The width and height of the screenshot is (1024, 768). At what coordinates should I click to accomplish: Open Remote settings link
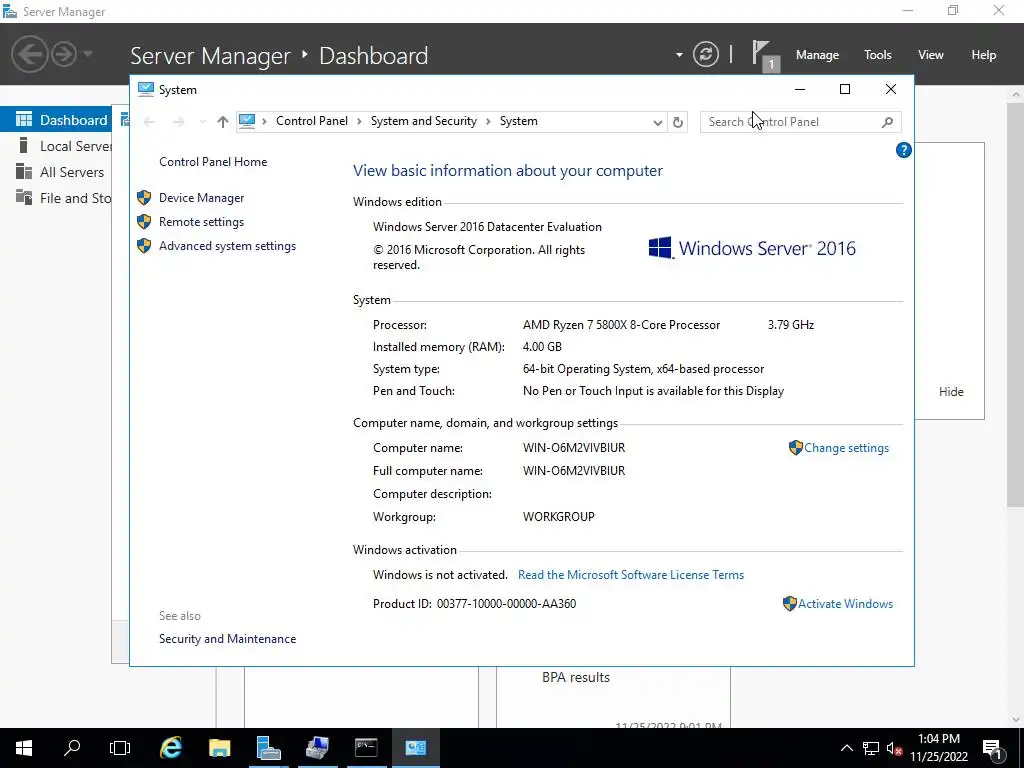(201, 222)
